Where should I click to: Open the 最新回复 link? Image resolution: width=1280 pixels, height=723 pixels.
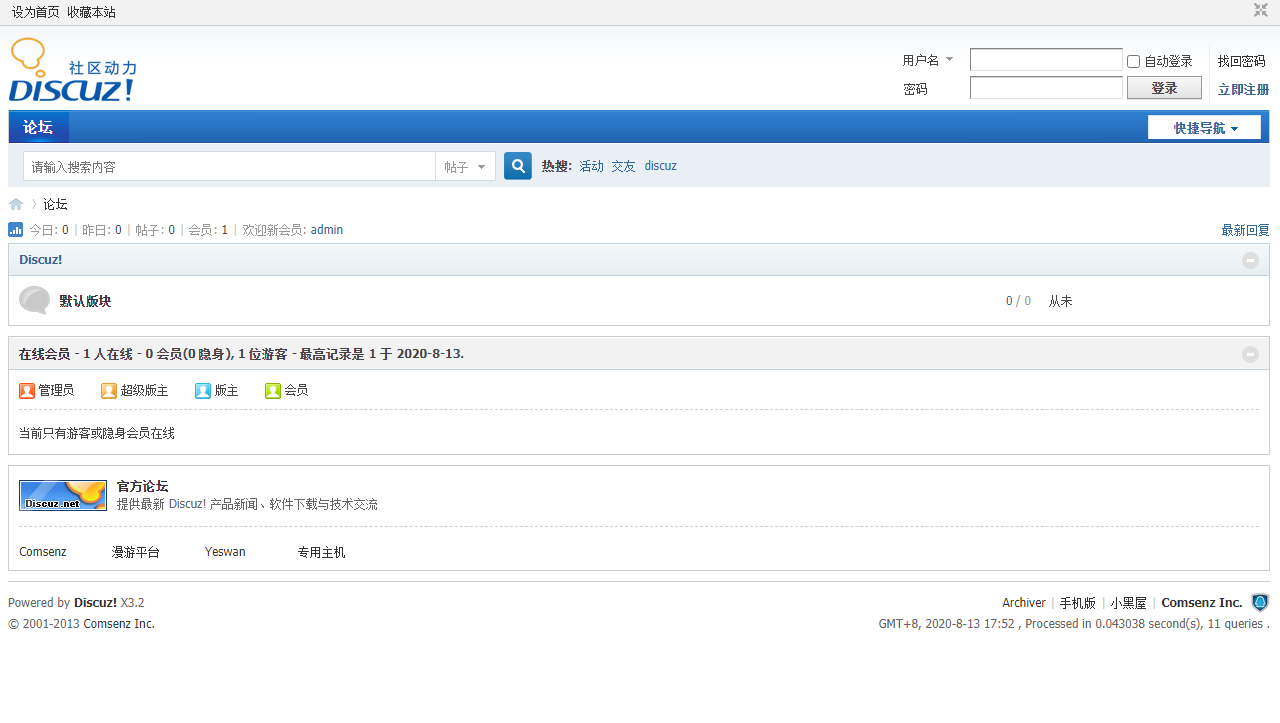click(1245, 230)
